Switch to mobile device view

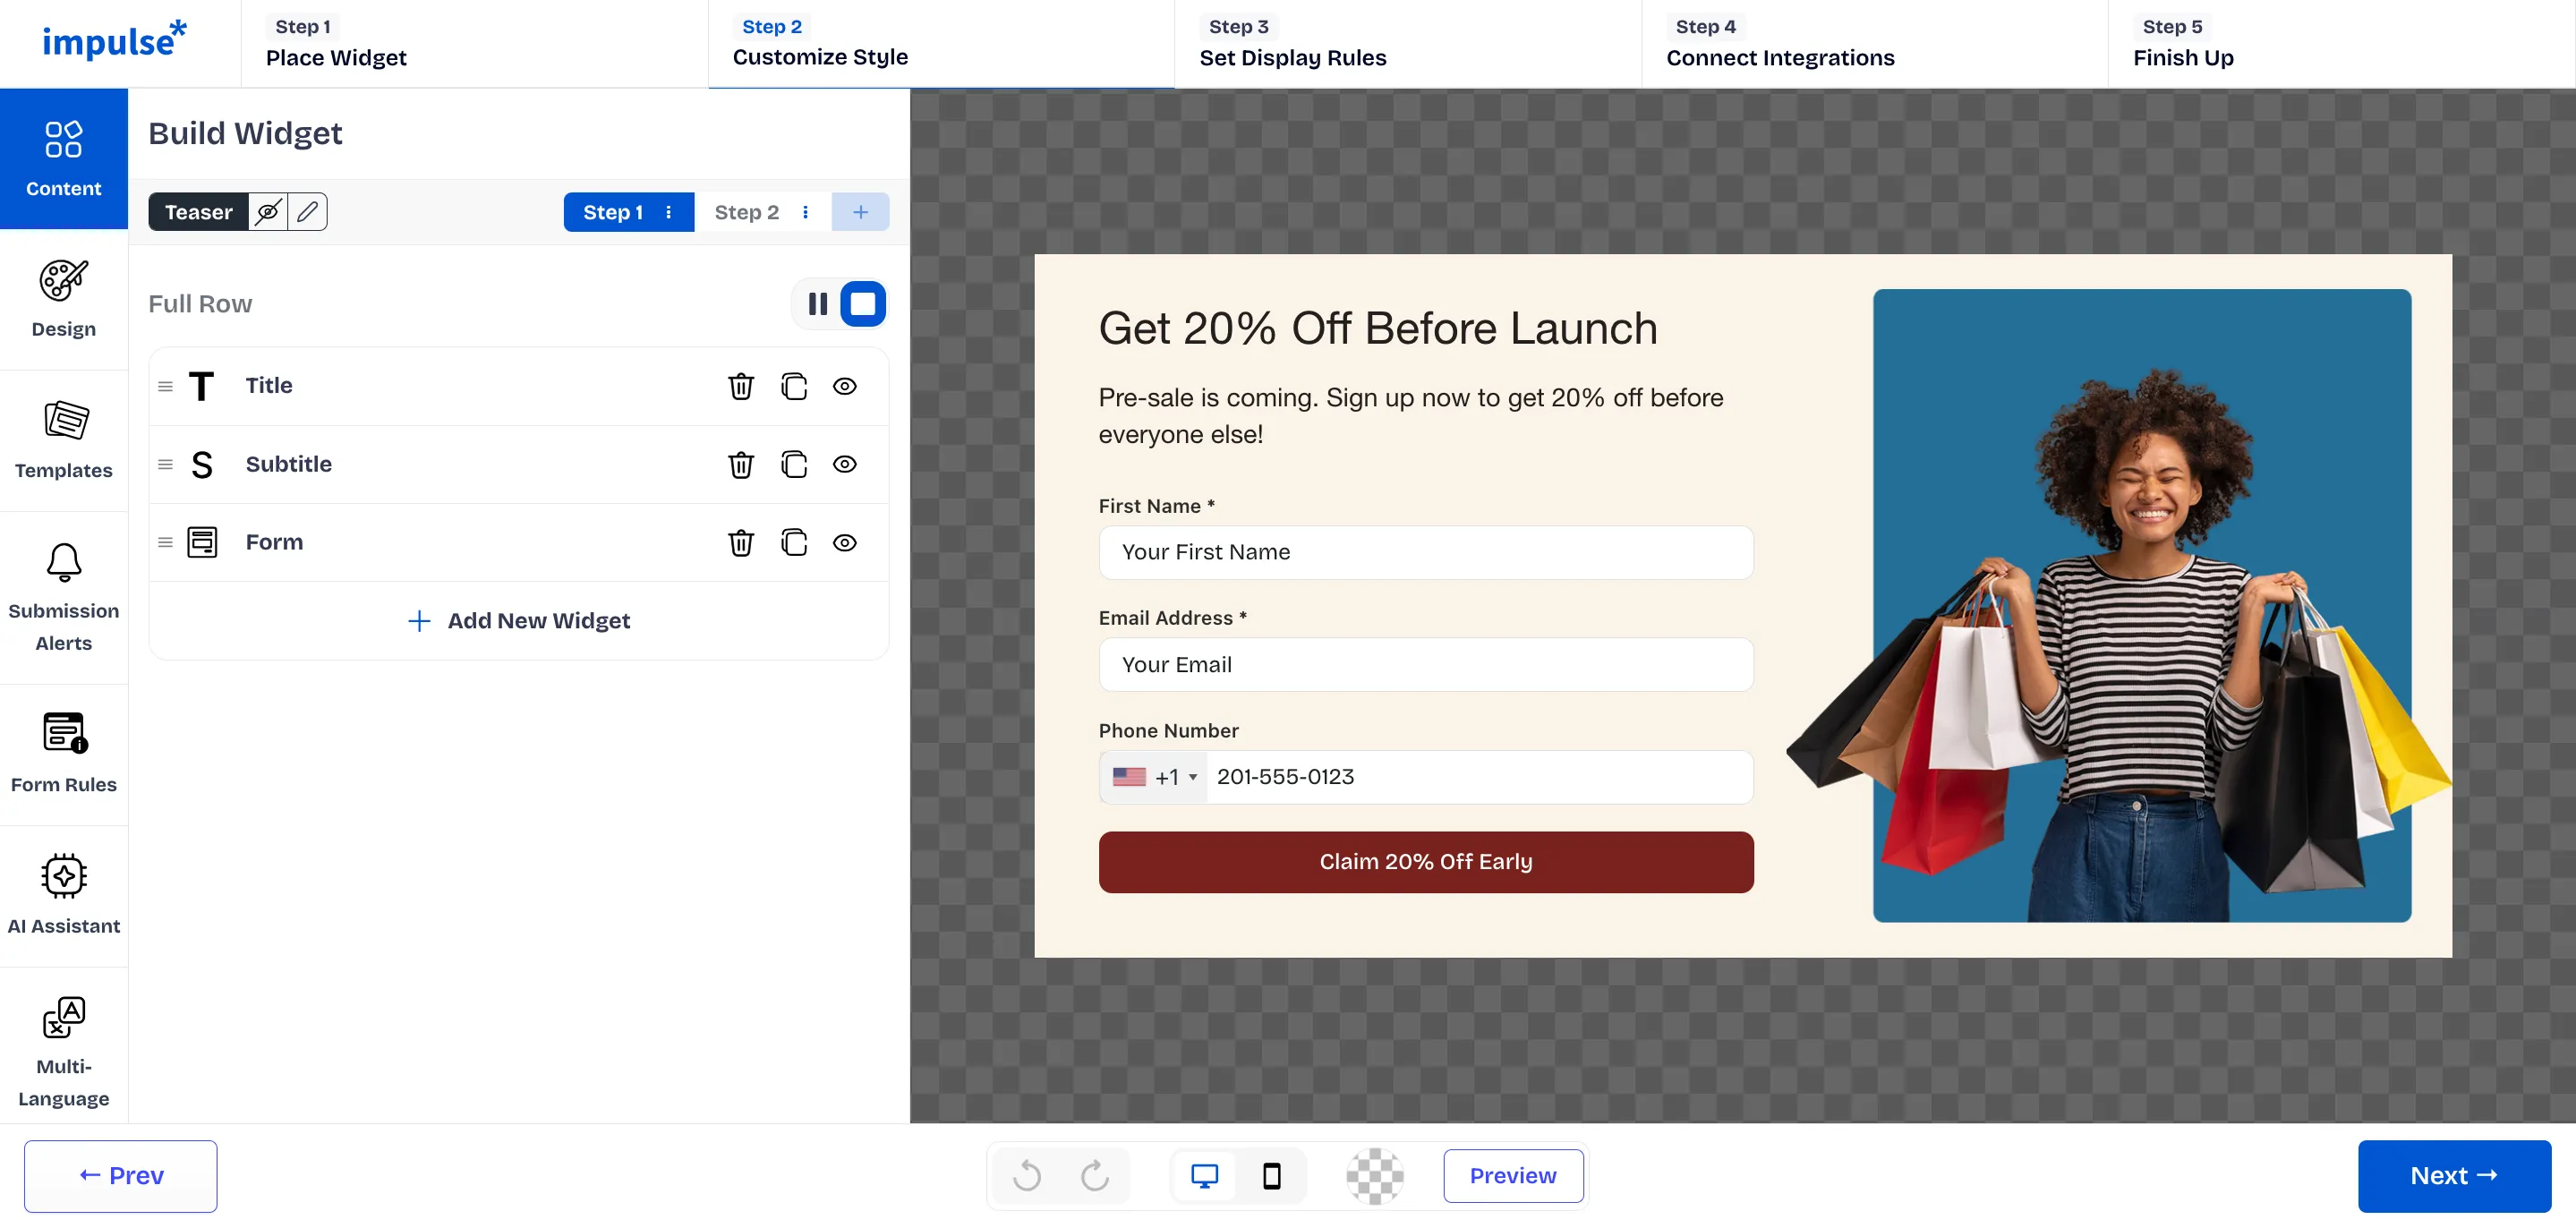pos(1271,1175)
